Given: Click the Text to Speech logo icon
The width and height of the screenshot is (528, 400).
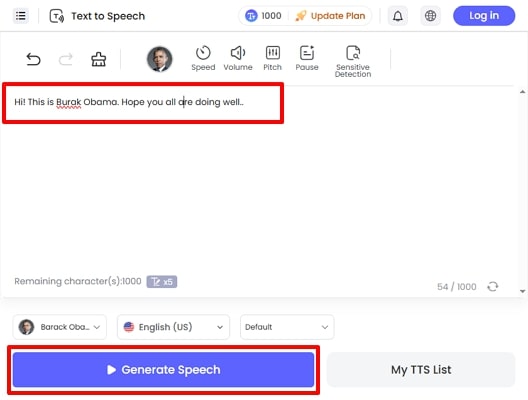Looking at the screenshot, I should (x=57, y=16).
